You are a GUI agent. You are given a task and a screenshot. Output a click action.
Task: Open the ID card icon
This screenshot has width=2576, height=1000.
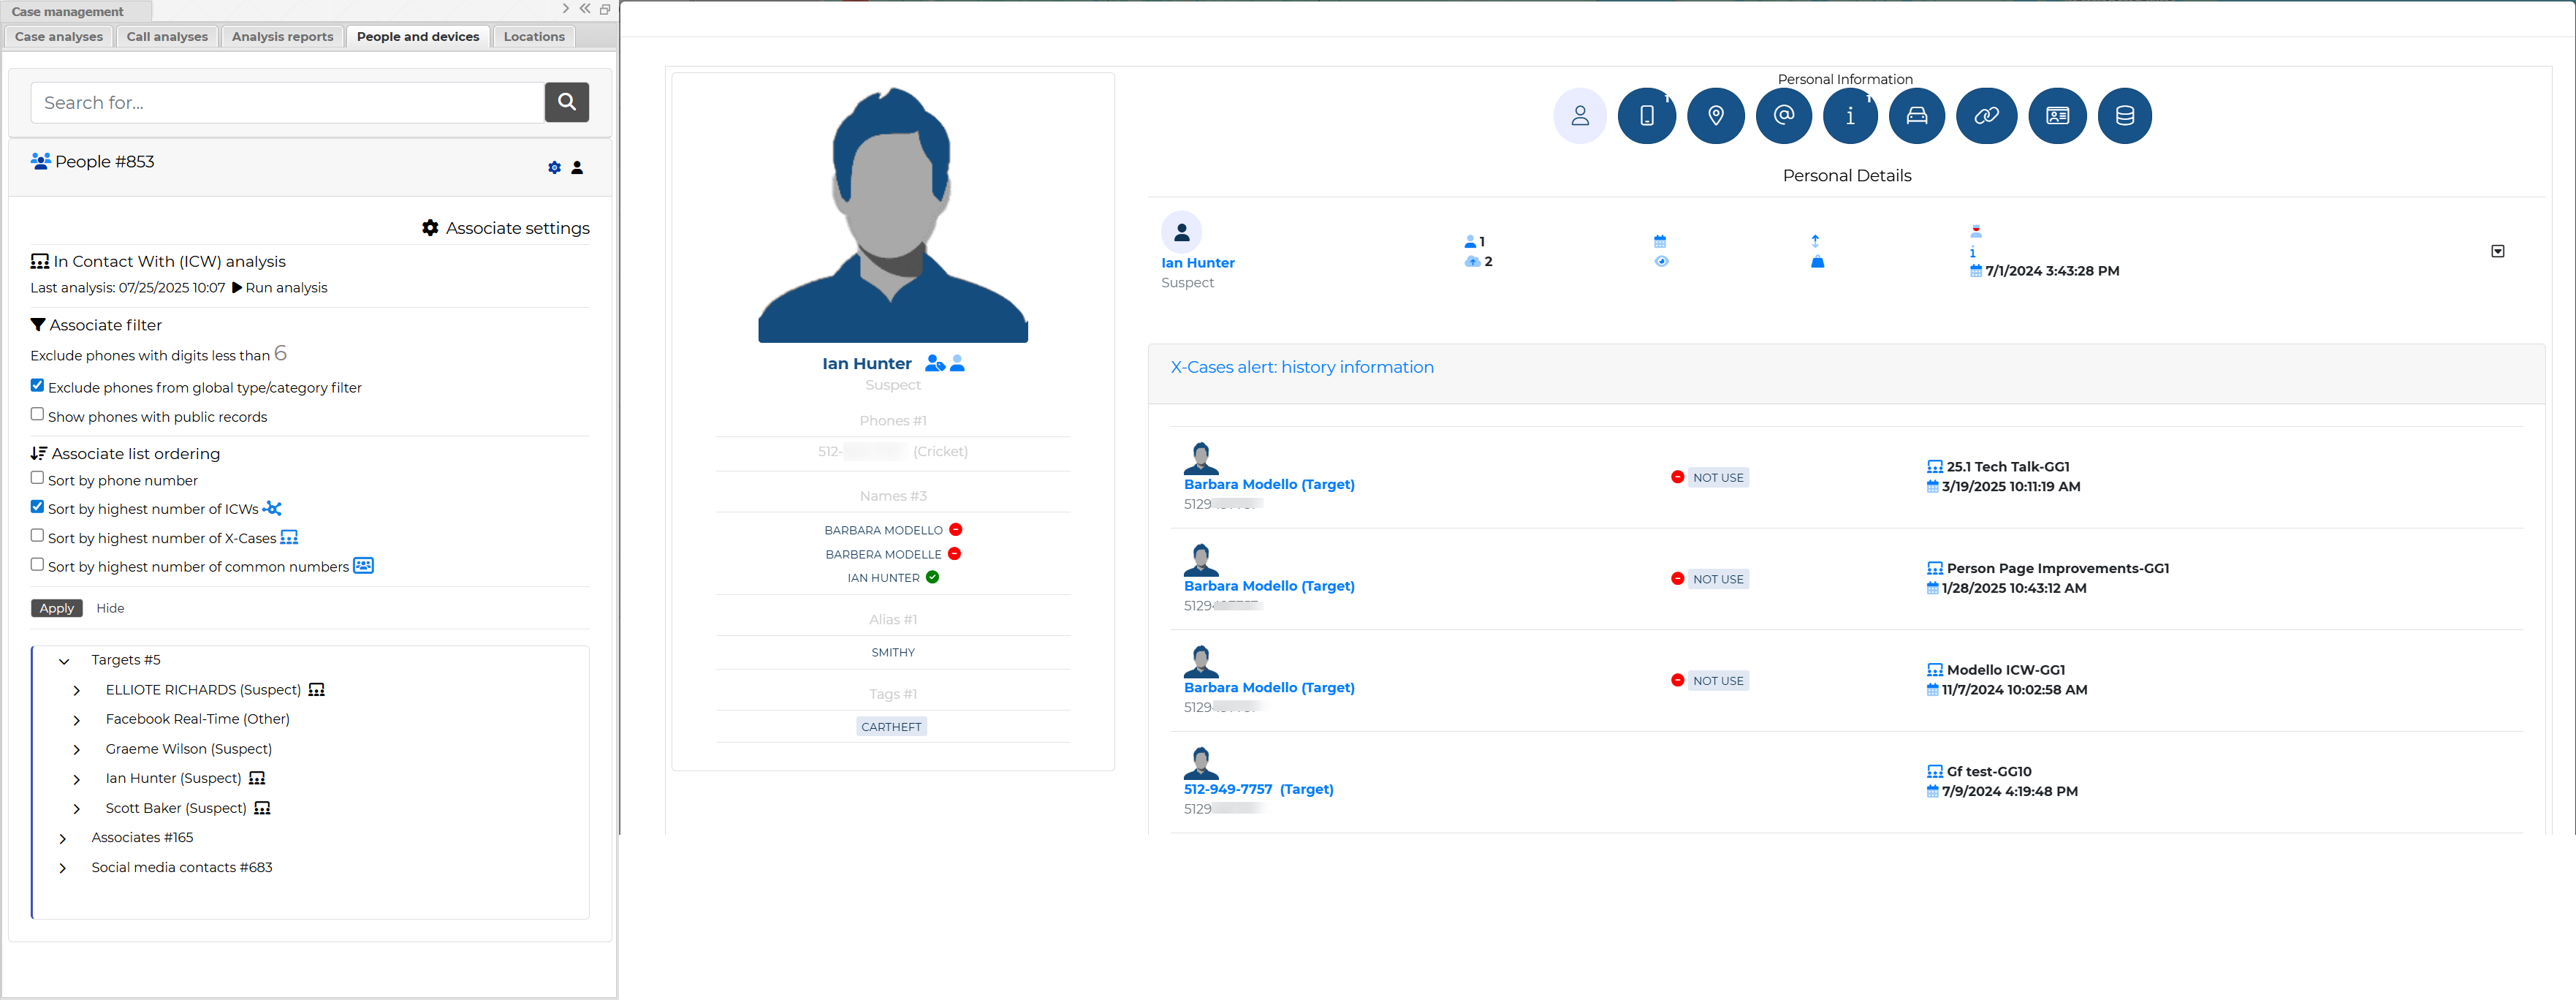(x=2057, y=116)
